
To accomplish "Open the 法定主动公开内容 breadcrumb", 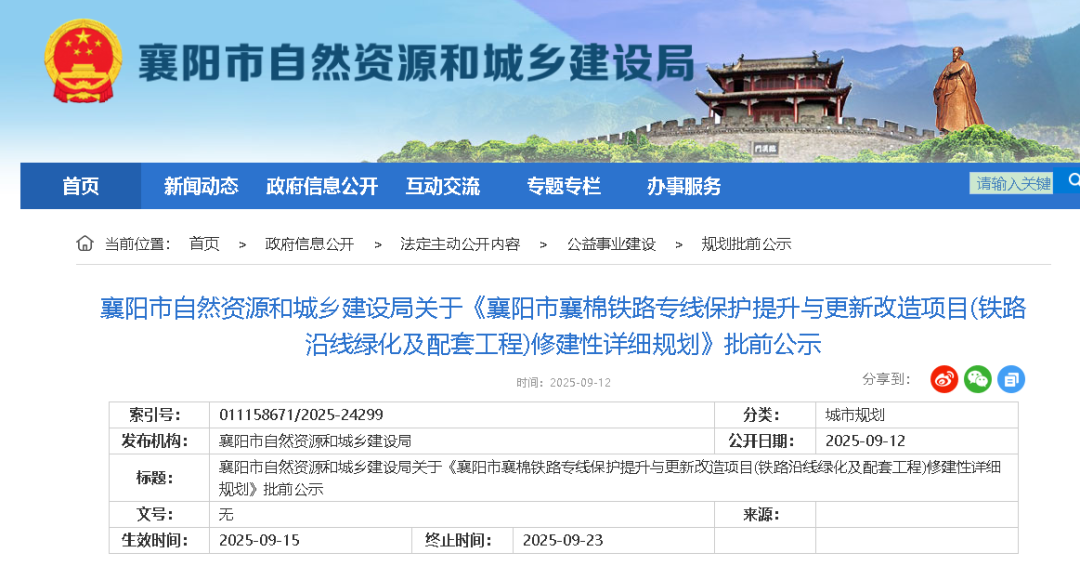I will (x=460, y=244).
